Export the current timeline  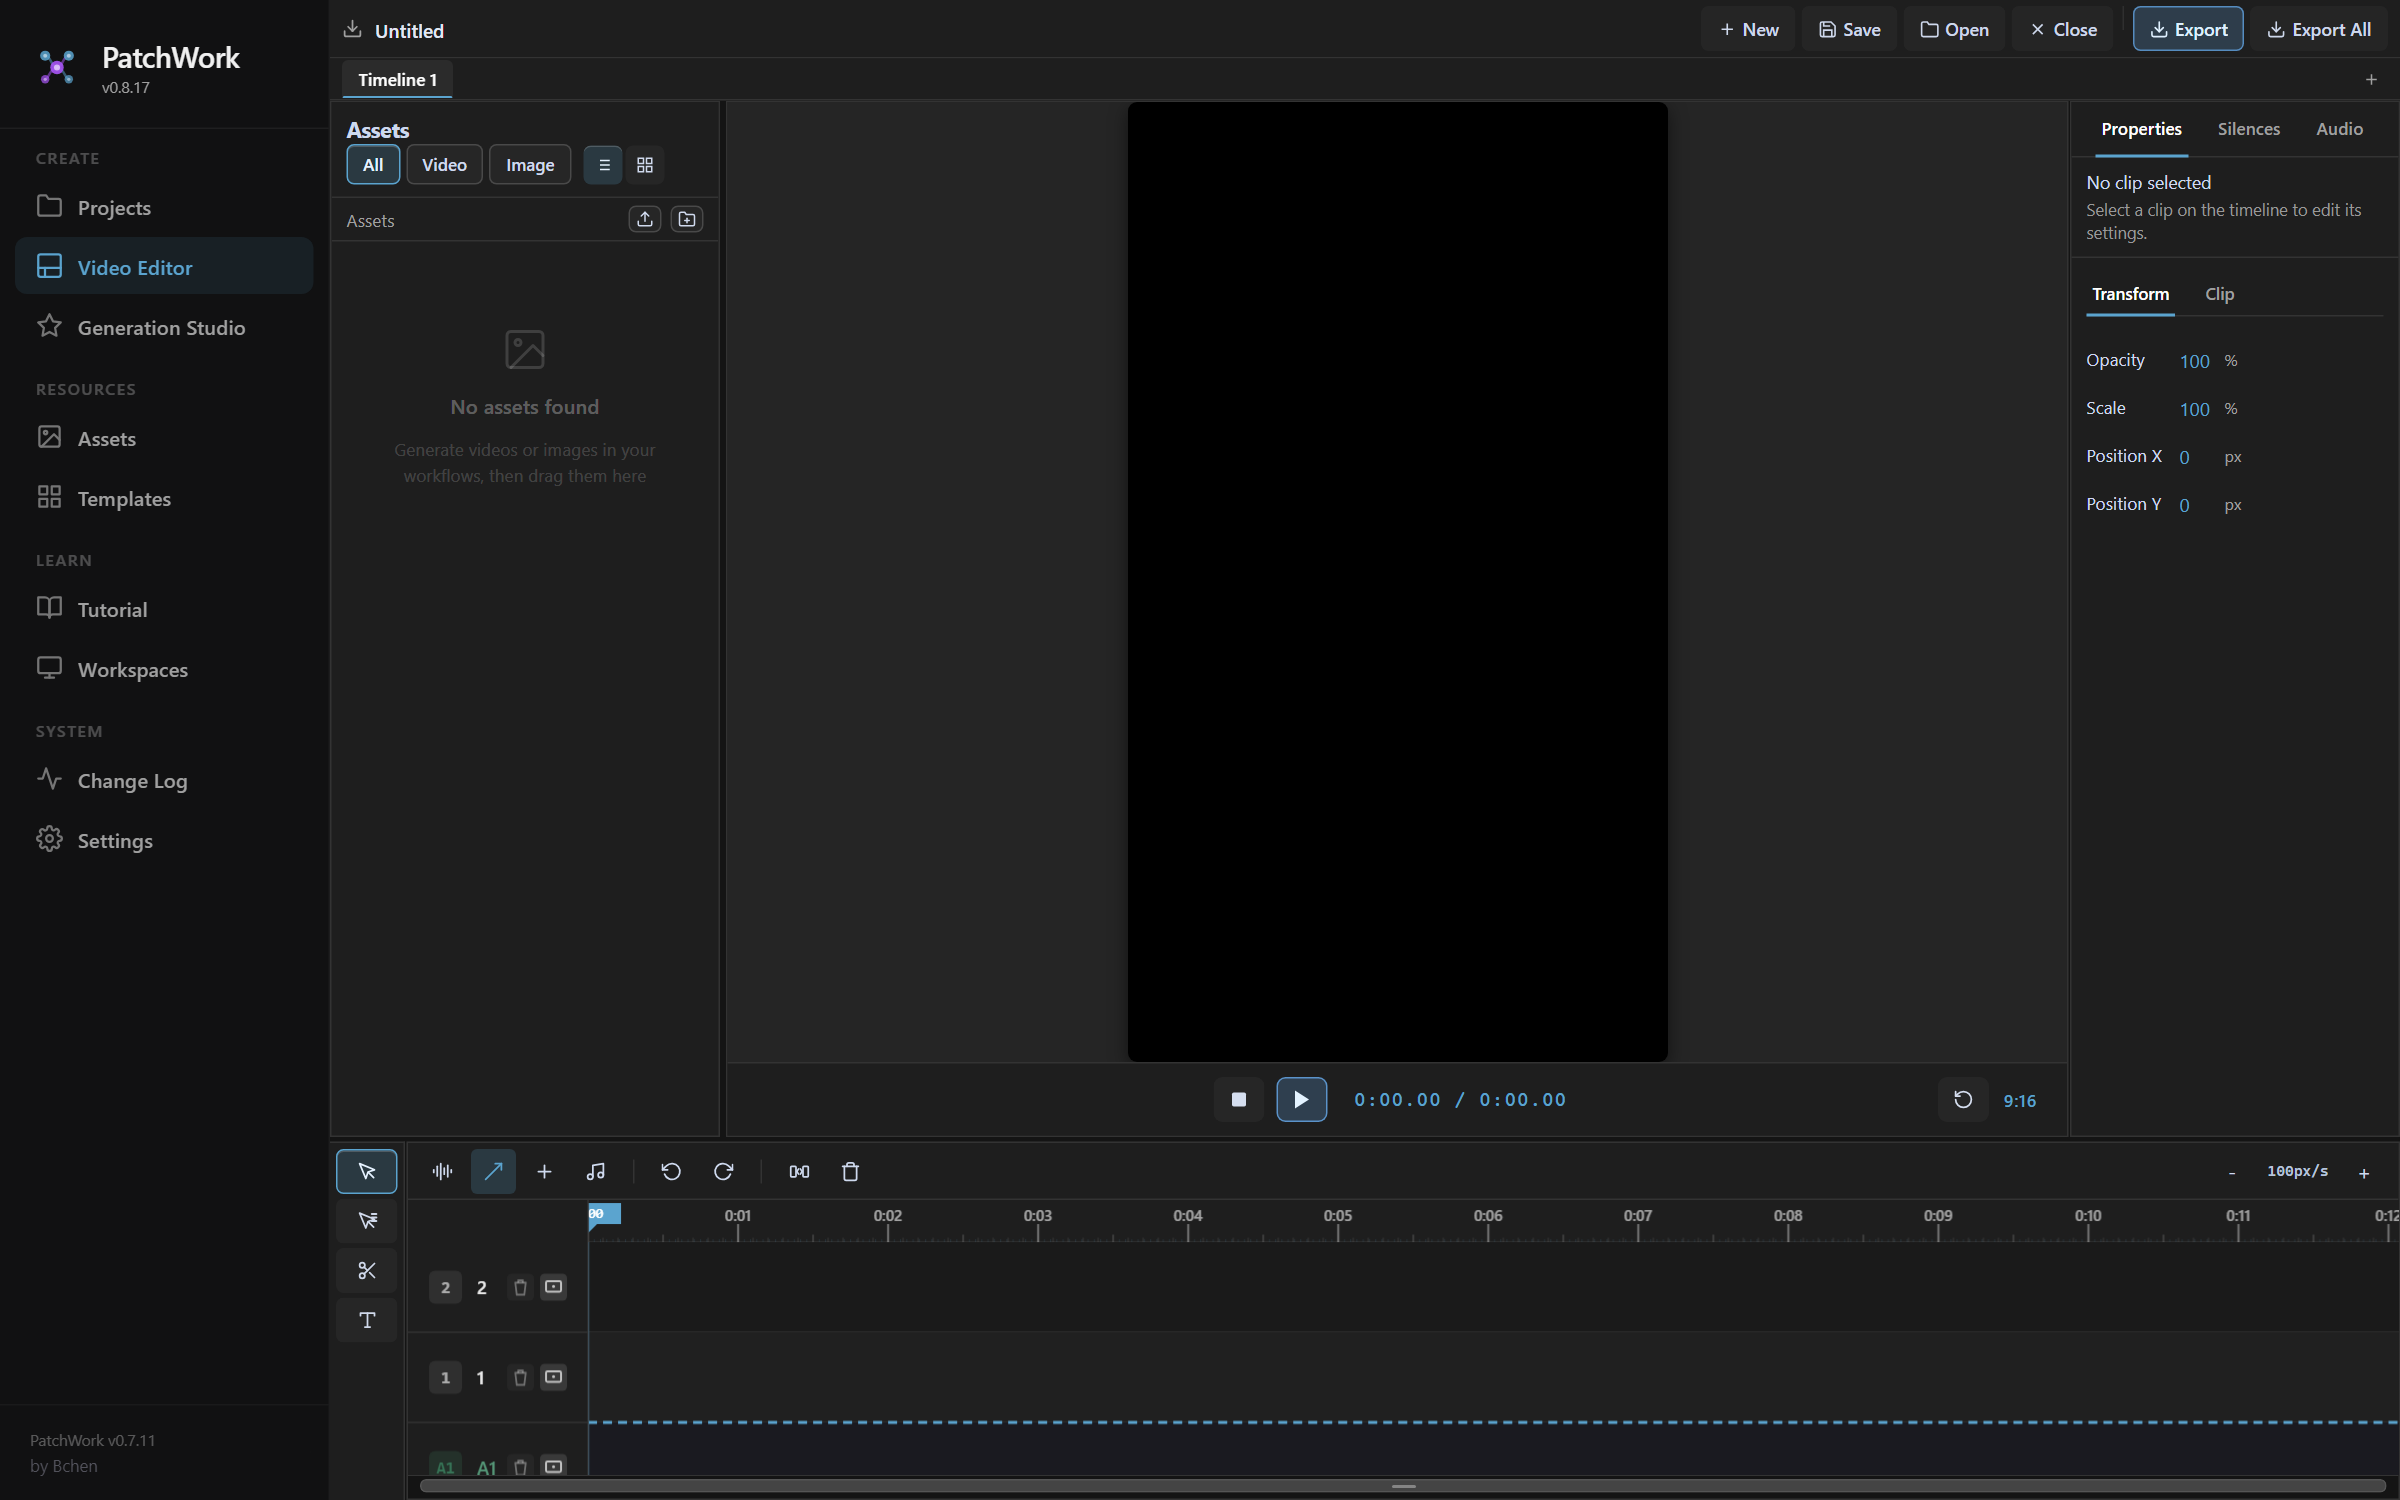2188,30
